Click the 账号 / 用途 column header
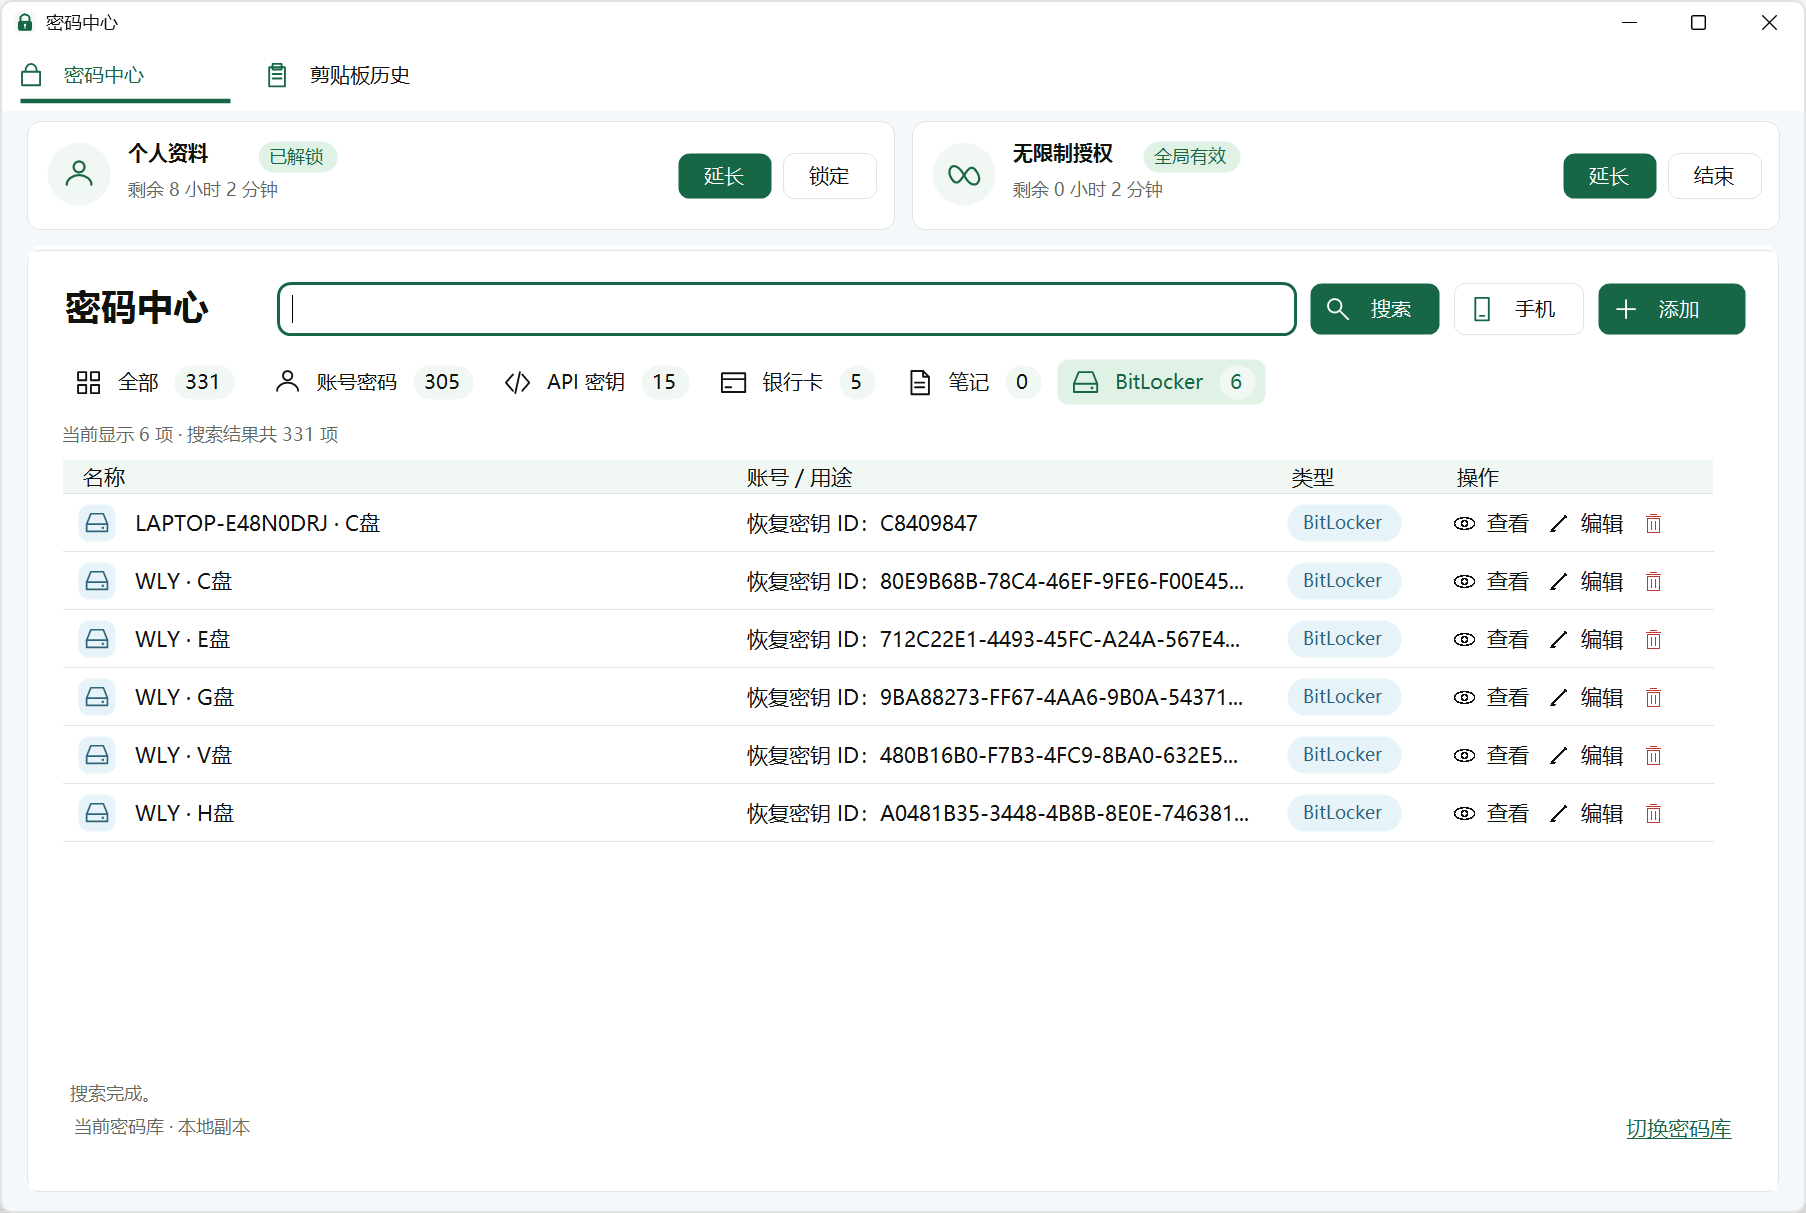Image resolution: width=1806 pixels, height=1213 pixels. [x=799, y=477]
